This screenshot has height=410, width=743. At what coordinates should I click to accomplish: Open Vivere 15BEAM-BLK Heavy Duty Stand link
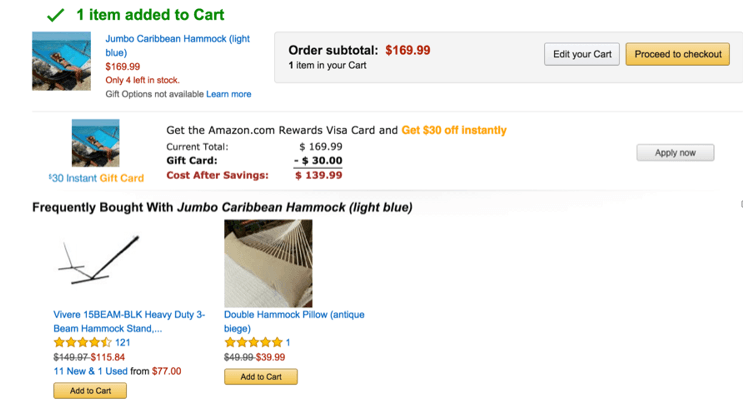click(129, 321)
